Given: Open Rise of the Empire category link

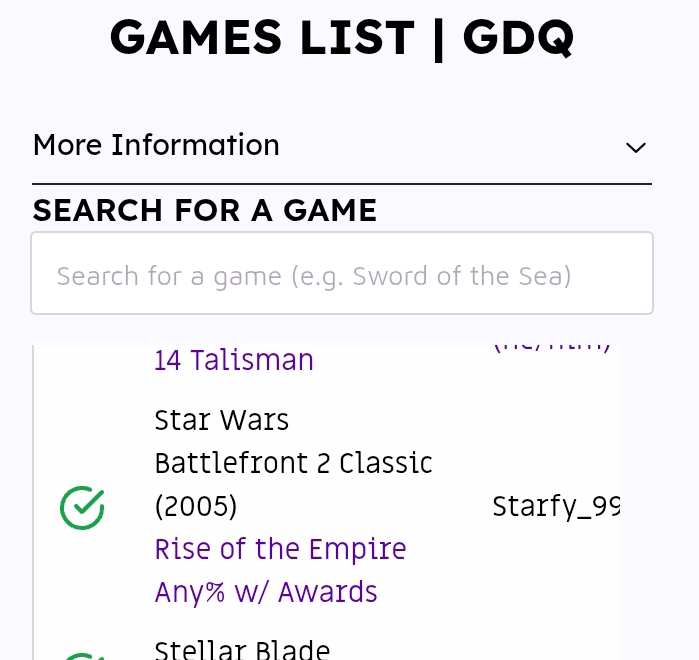Looking at the screenshot, I should 280,549.
